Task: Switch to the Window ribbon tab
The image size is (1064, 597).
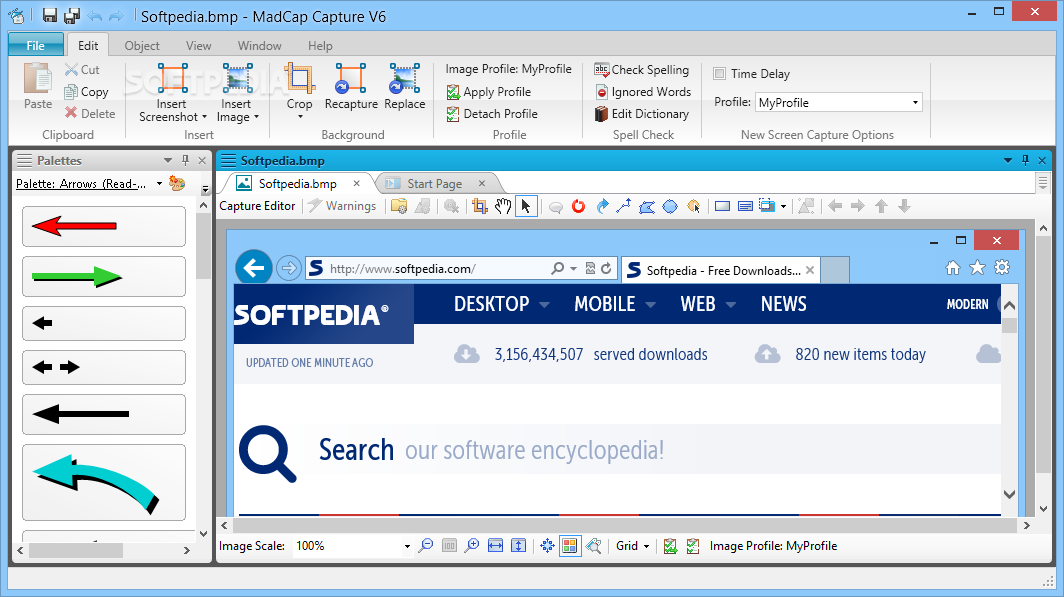Action: point(259,45)
